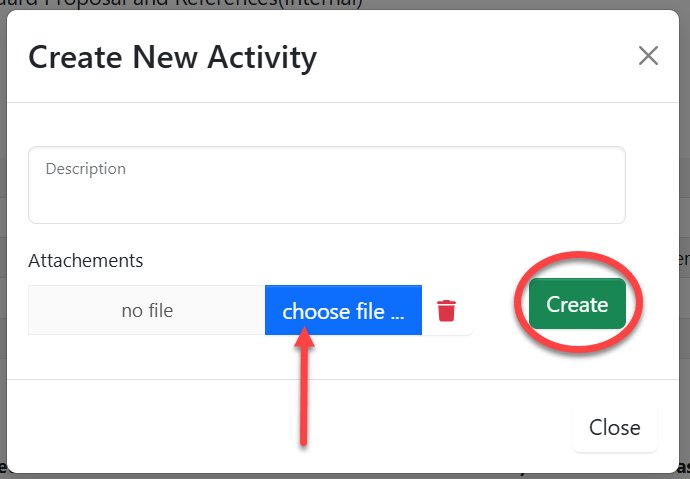This screenshot has height=479, width=690.
Task: Click the red trash icon to remove attachment
Action: 446,311
